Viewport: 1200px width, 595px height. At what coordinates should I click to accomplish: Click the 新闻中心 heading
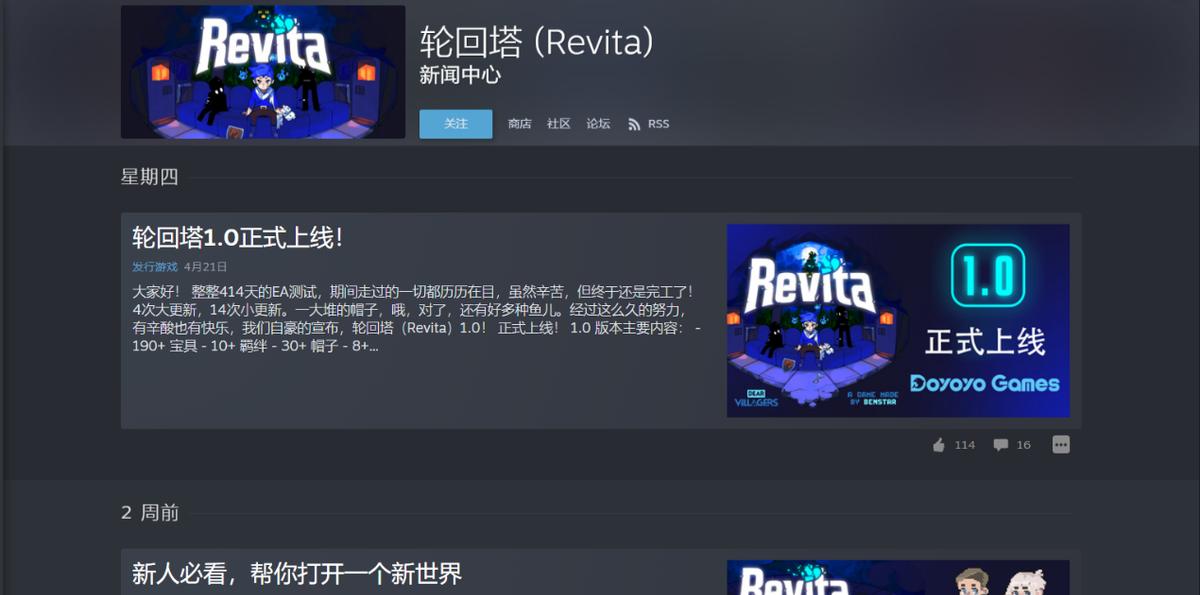click(x=460, y=75)
